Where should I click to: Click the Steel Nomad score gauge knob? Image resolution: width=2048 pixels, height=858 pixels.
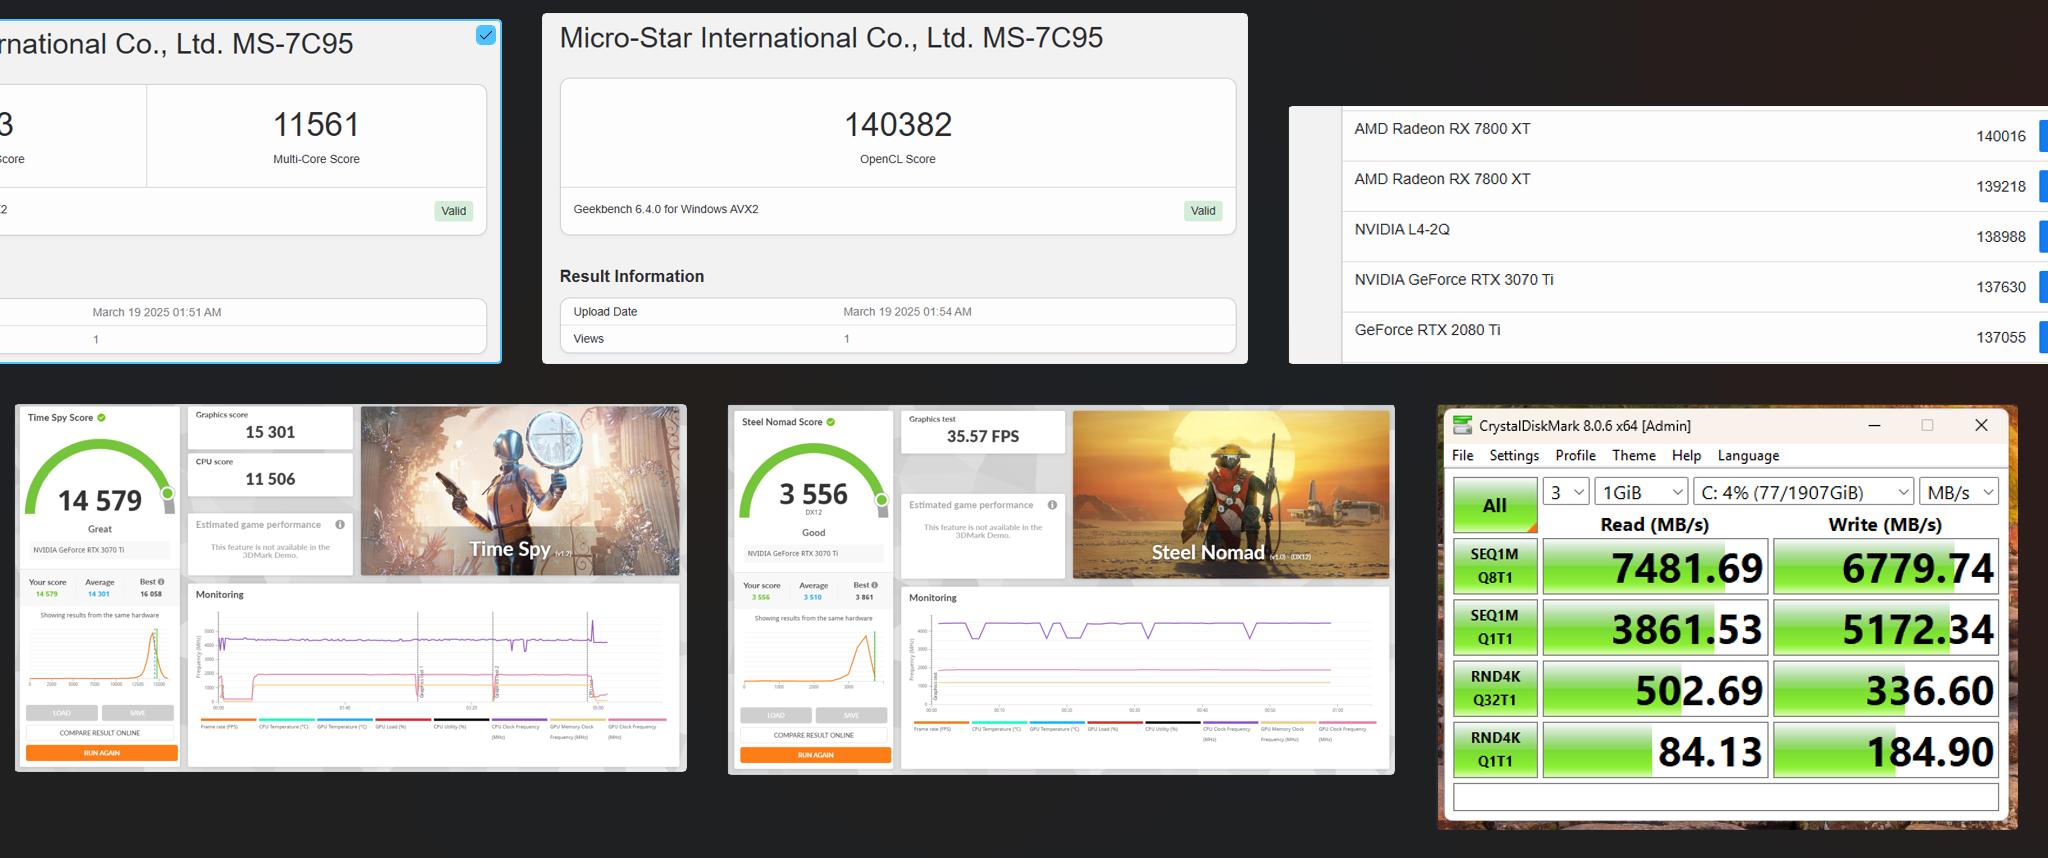(881, 499)
